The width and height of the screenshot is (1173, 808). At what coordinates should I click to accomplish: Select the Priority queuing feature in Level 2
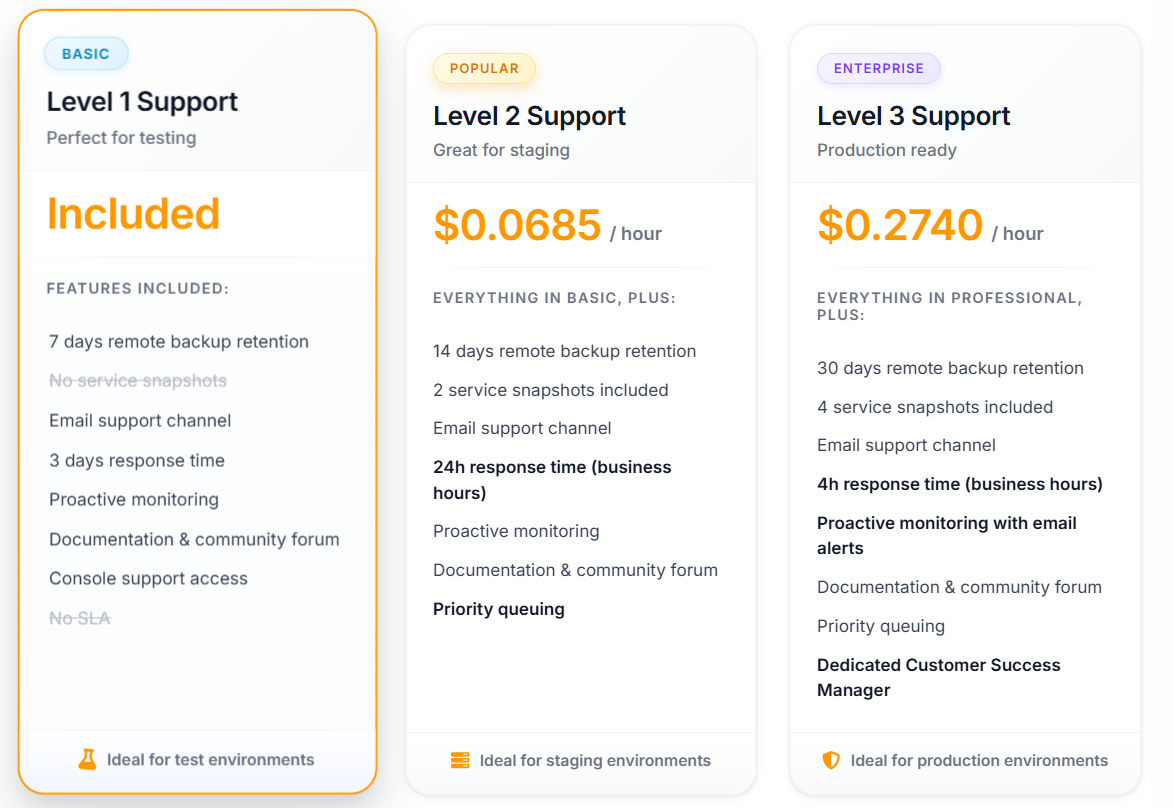[498, 609]
